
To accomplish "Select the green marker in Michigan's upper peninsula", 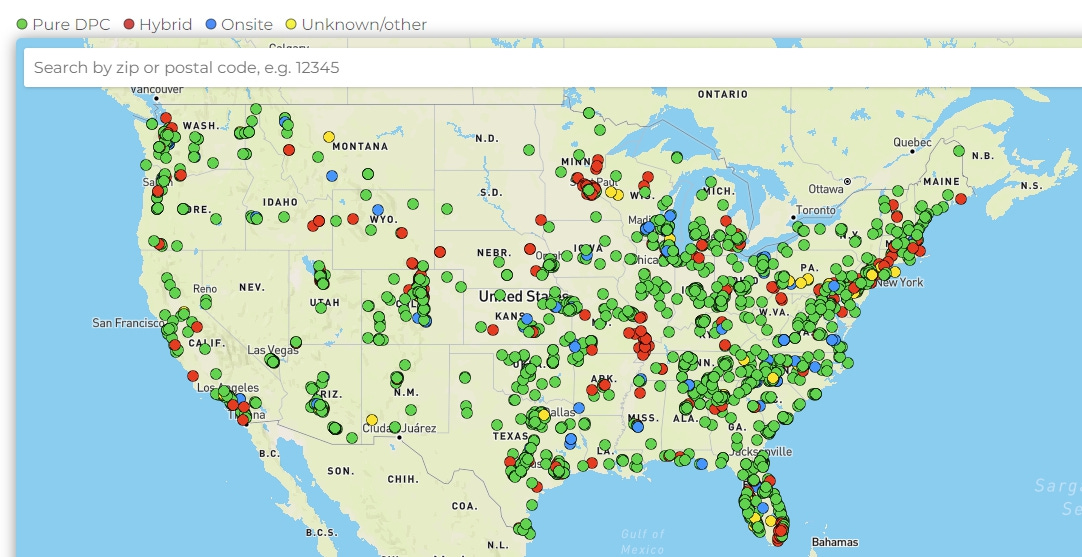I will pyautogui.click(x=677, y=157).
